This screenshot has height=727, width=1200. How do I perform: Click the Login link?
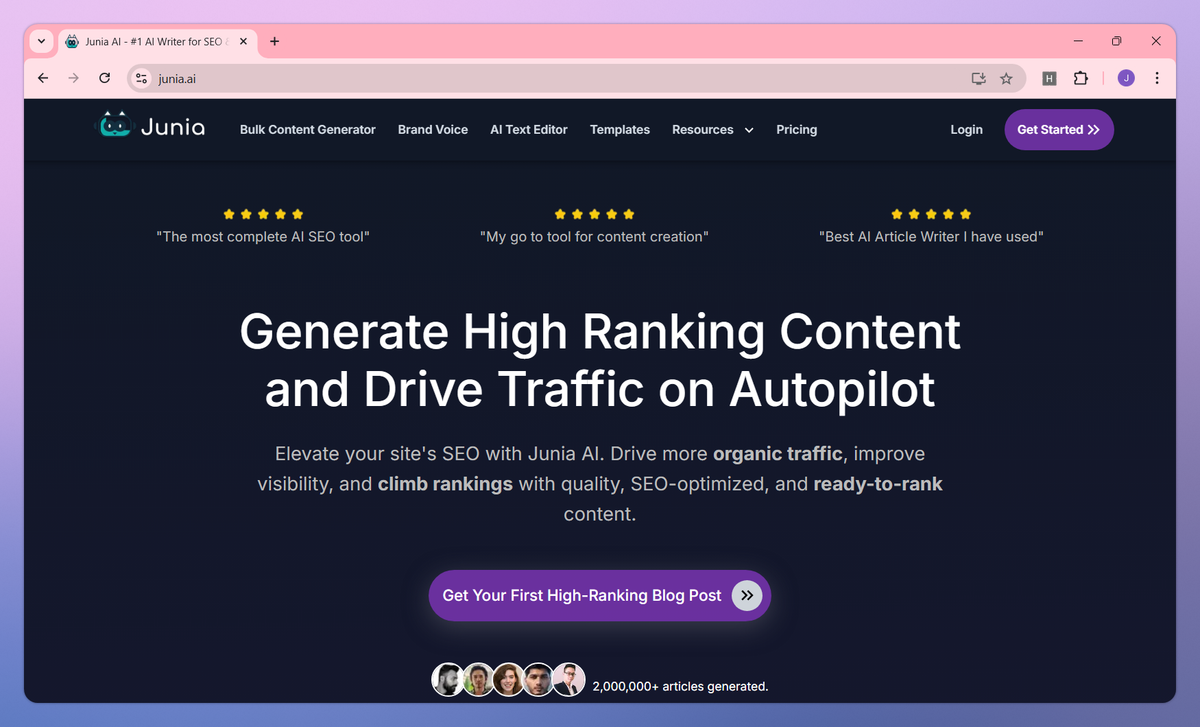966,130
